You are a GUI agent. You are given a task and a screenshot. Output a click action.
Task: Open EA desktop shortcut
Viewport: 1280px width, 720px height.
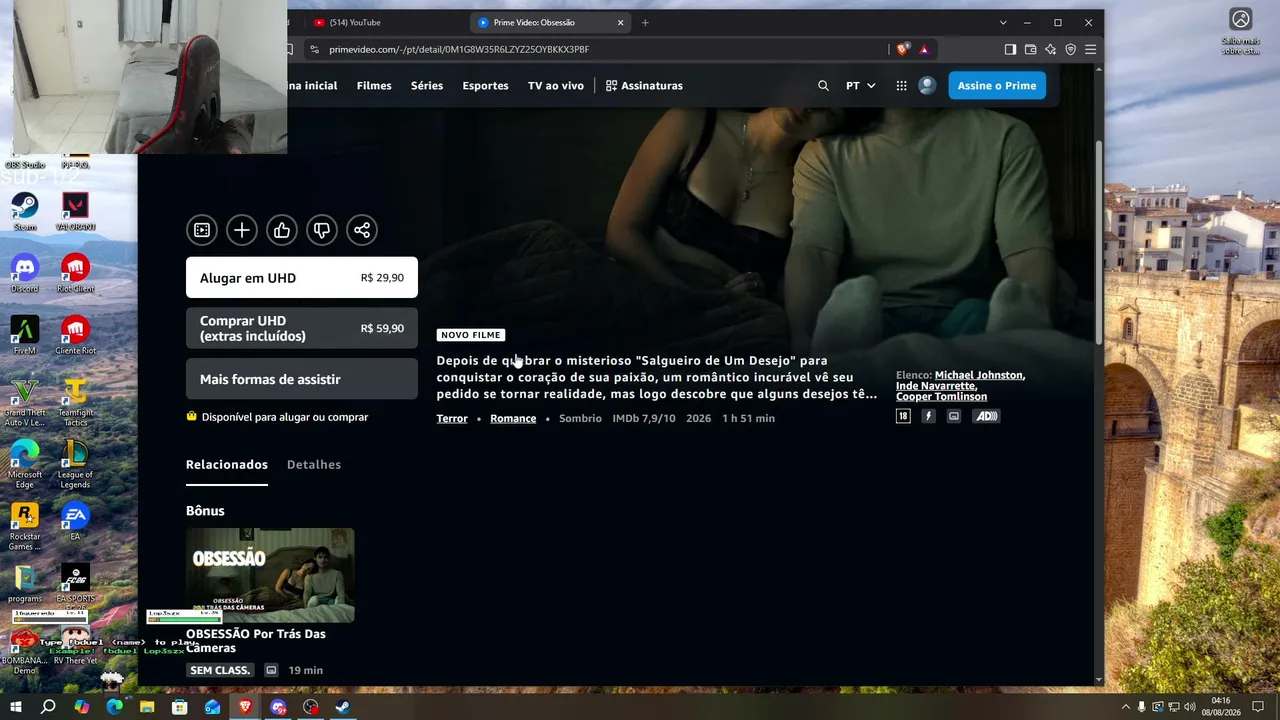click(x=75, y=522)
